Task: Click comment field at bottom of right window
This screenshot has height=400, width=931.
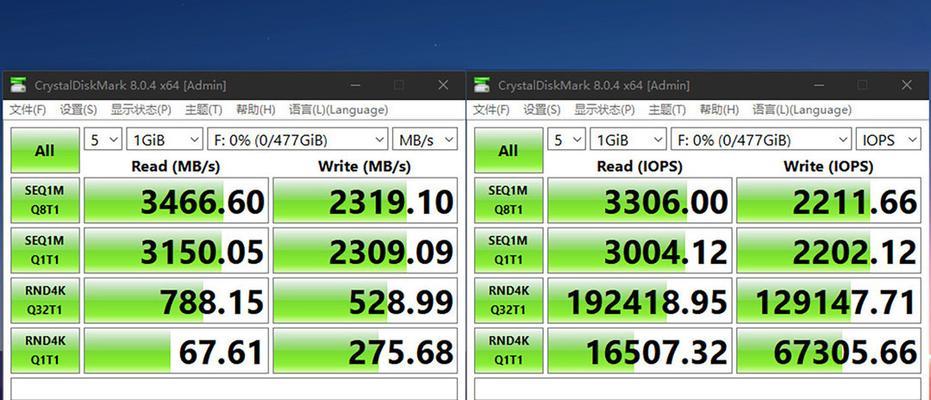Action: click(x=698, y=389)
